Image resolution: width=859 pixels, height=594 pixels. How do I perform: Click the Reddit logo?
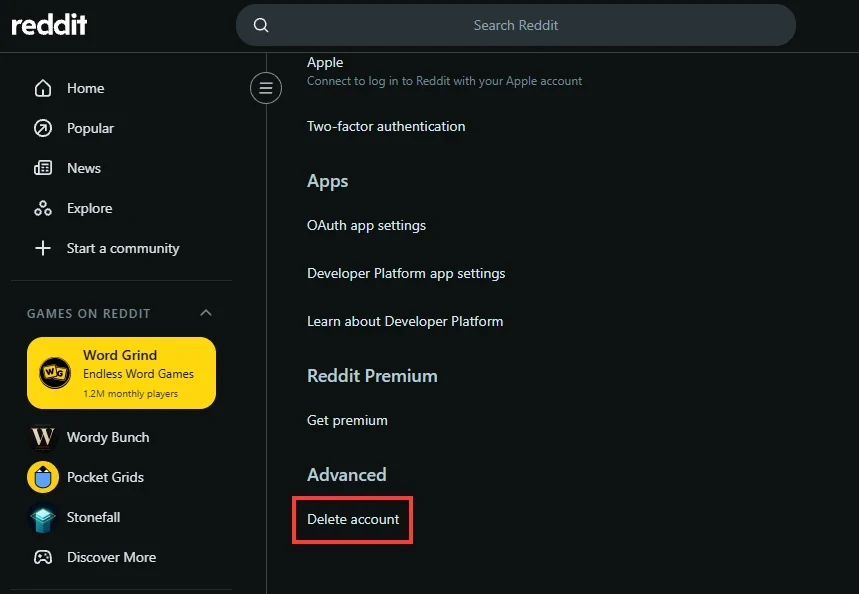49,25
